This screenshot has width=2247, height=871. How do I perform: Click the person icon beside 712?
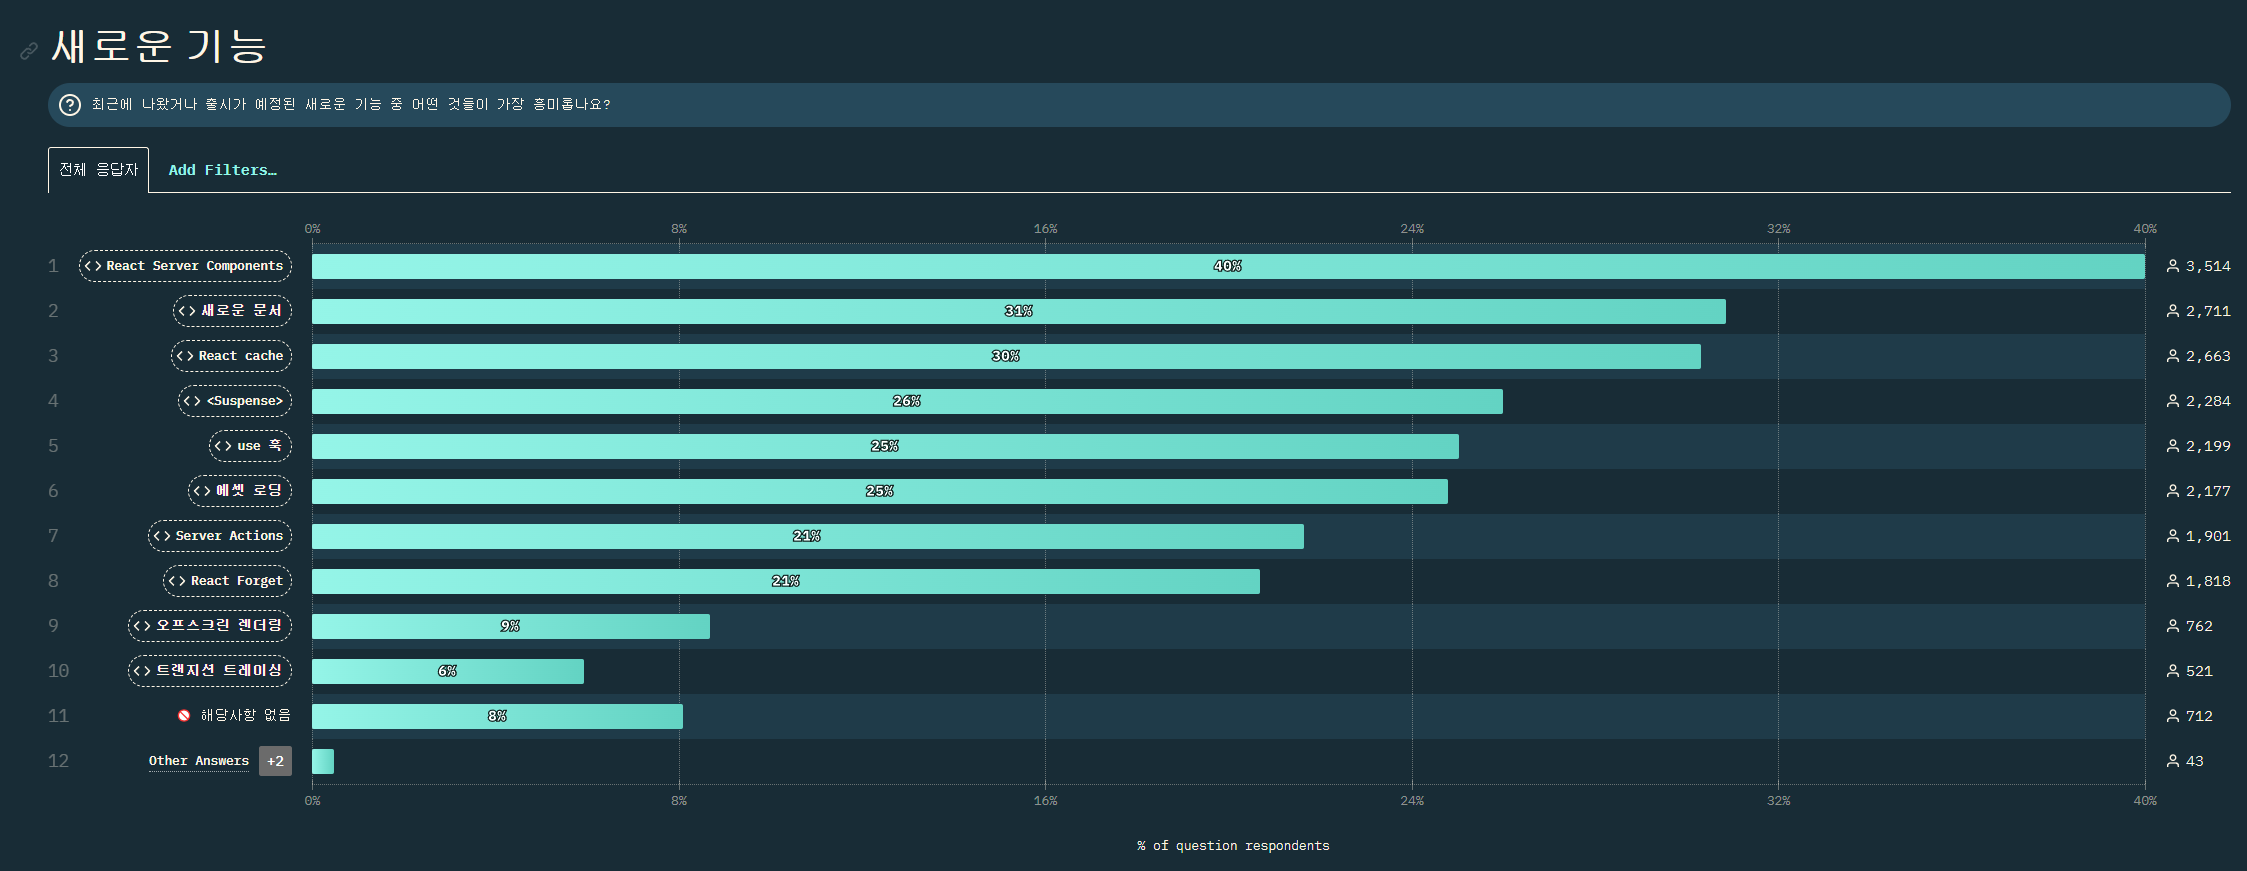[2173, 716]
